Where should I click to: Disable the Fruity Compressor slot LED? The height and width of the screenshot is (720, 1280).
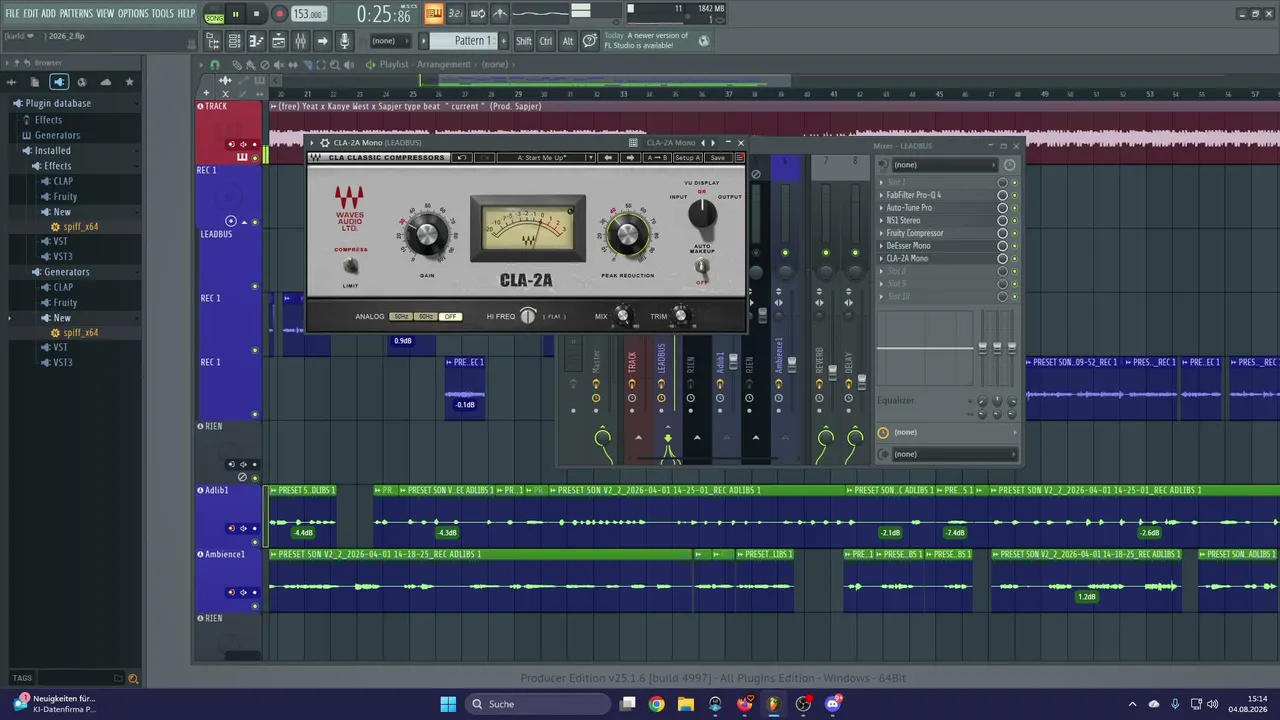(1014, 233)
